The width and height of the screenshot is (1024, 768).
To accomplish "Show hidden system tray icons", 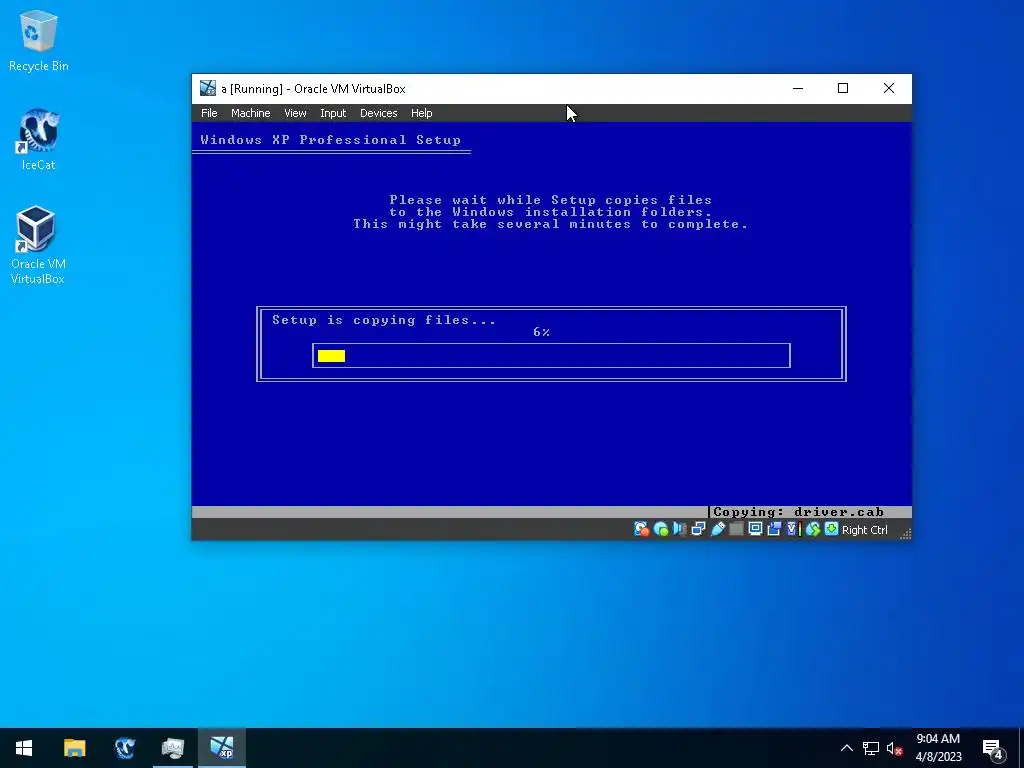I will pyautogui.click(x=846, y=748).
